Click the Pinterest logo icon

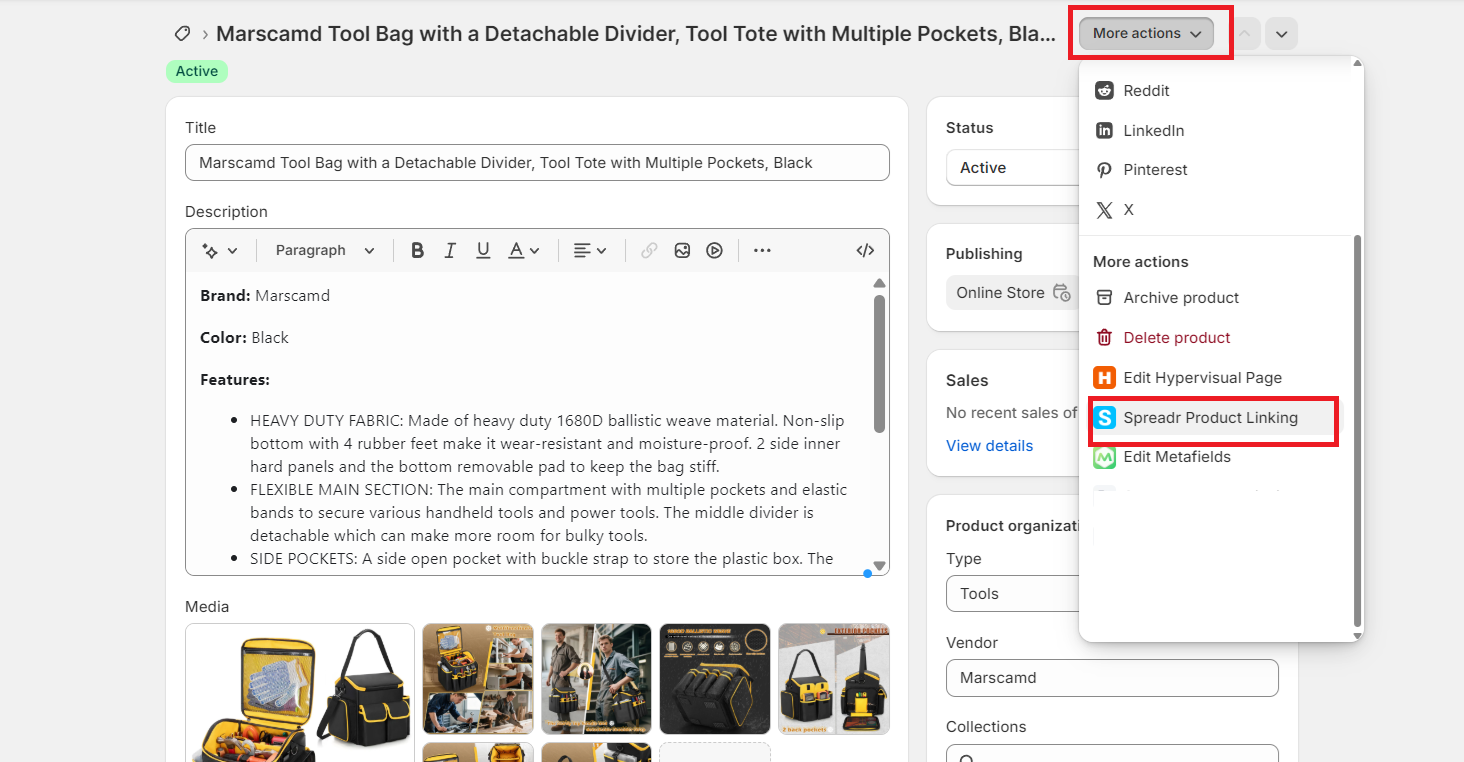1104,170
